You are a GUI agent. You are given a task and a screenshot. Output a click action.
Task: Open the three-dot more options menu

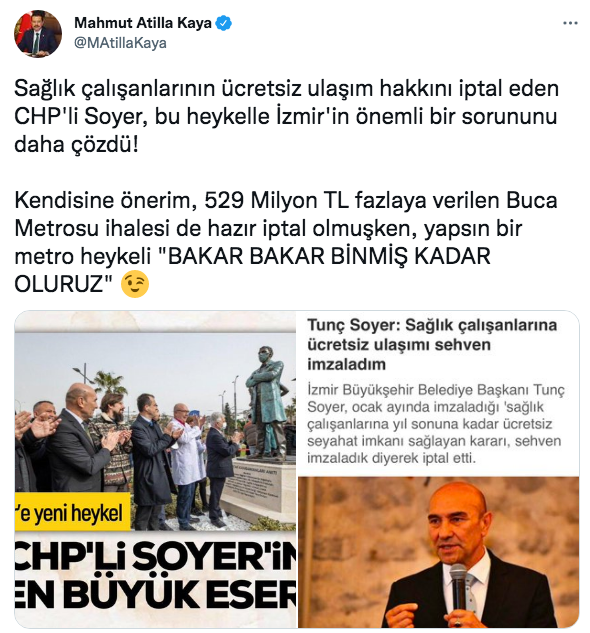pyautogui.click(x=570, y=23)
